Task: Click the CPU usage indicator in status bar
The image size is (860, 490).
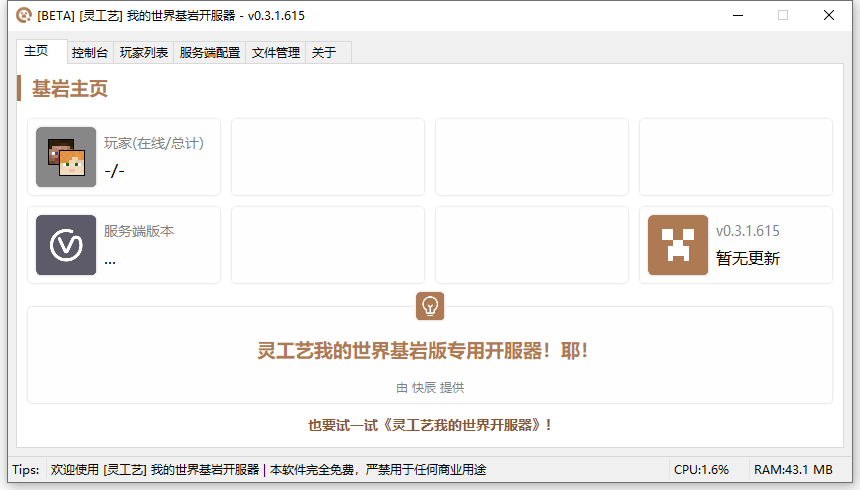Action: point(701,469)
